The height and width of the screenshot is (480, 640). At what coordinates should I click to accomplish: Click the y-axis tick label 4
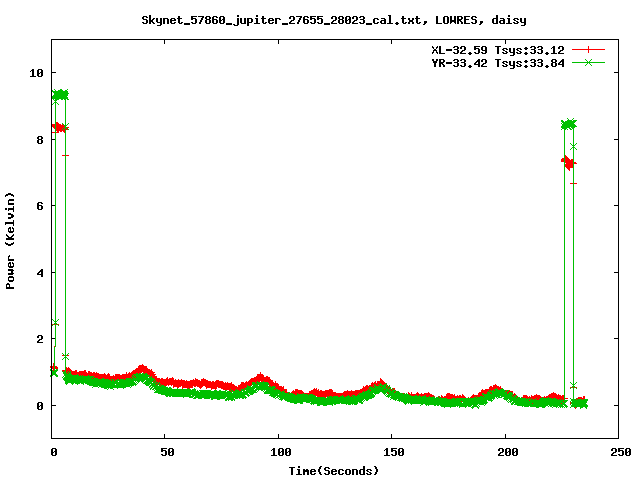(40, 273)
